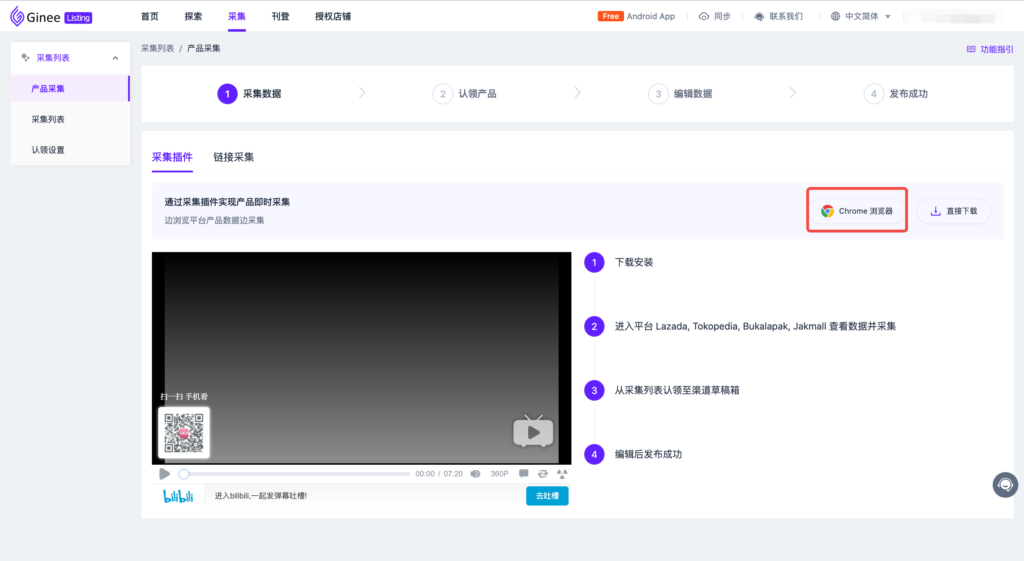Open the 探索 menu
The height and width of the screenshot is (561, 1024).
[193, 16]
